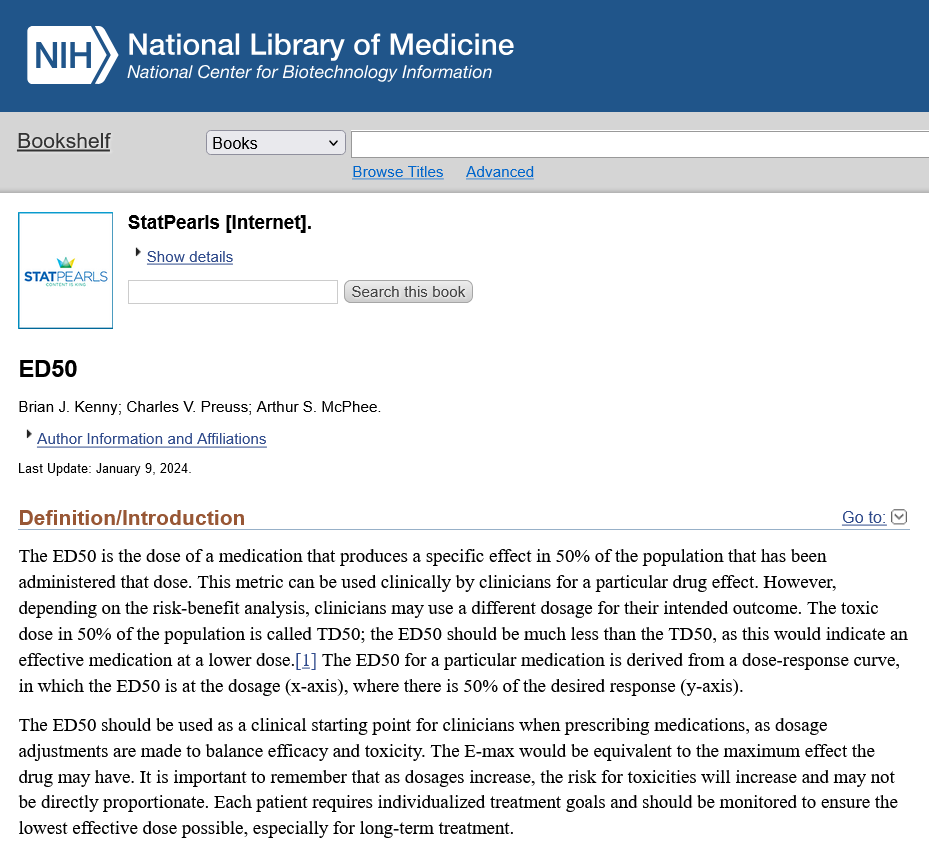Image resolution: width=929 pixels, height=856 pixels.
Task: Click the Definition/Introduction heading
Action: (x=132, y=518)
